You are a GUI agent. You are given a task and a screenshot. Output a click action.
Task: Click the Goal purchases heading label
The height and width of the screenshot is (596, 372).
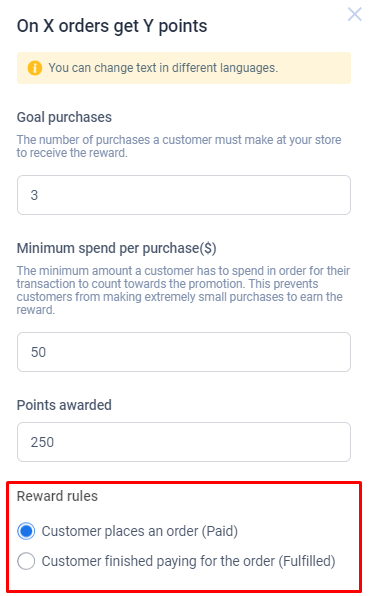[64, 117]
